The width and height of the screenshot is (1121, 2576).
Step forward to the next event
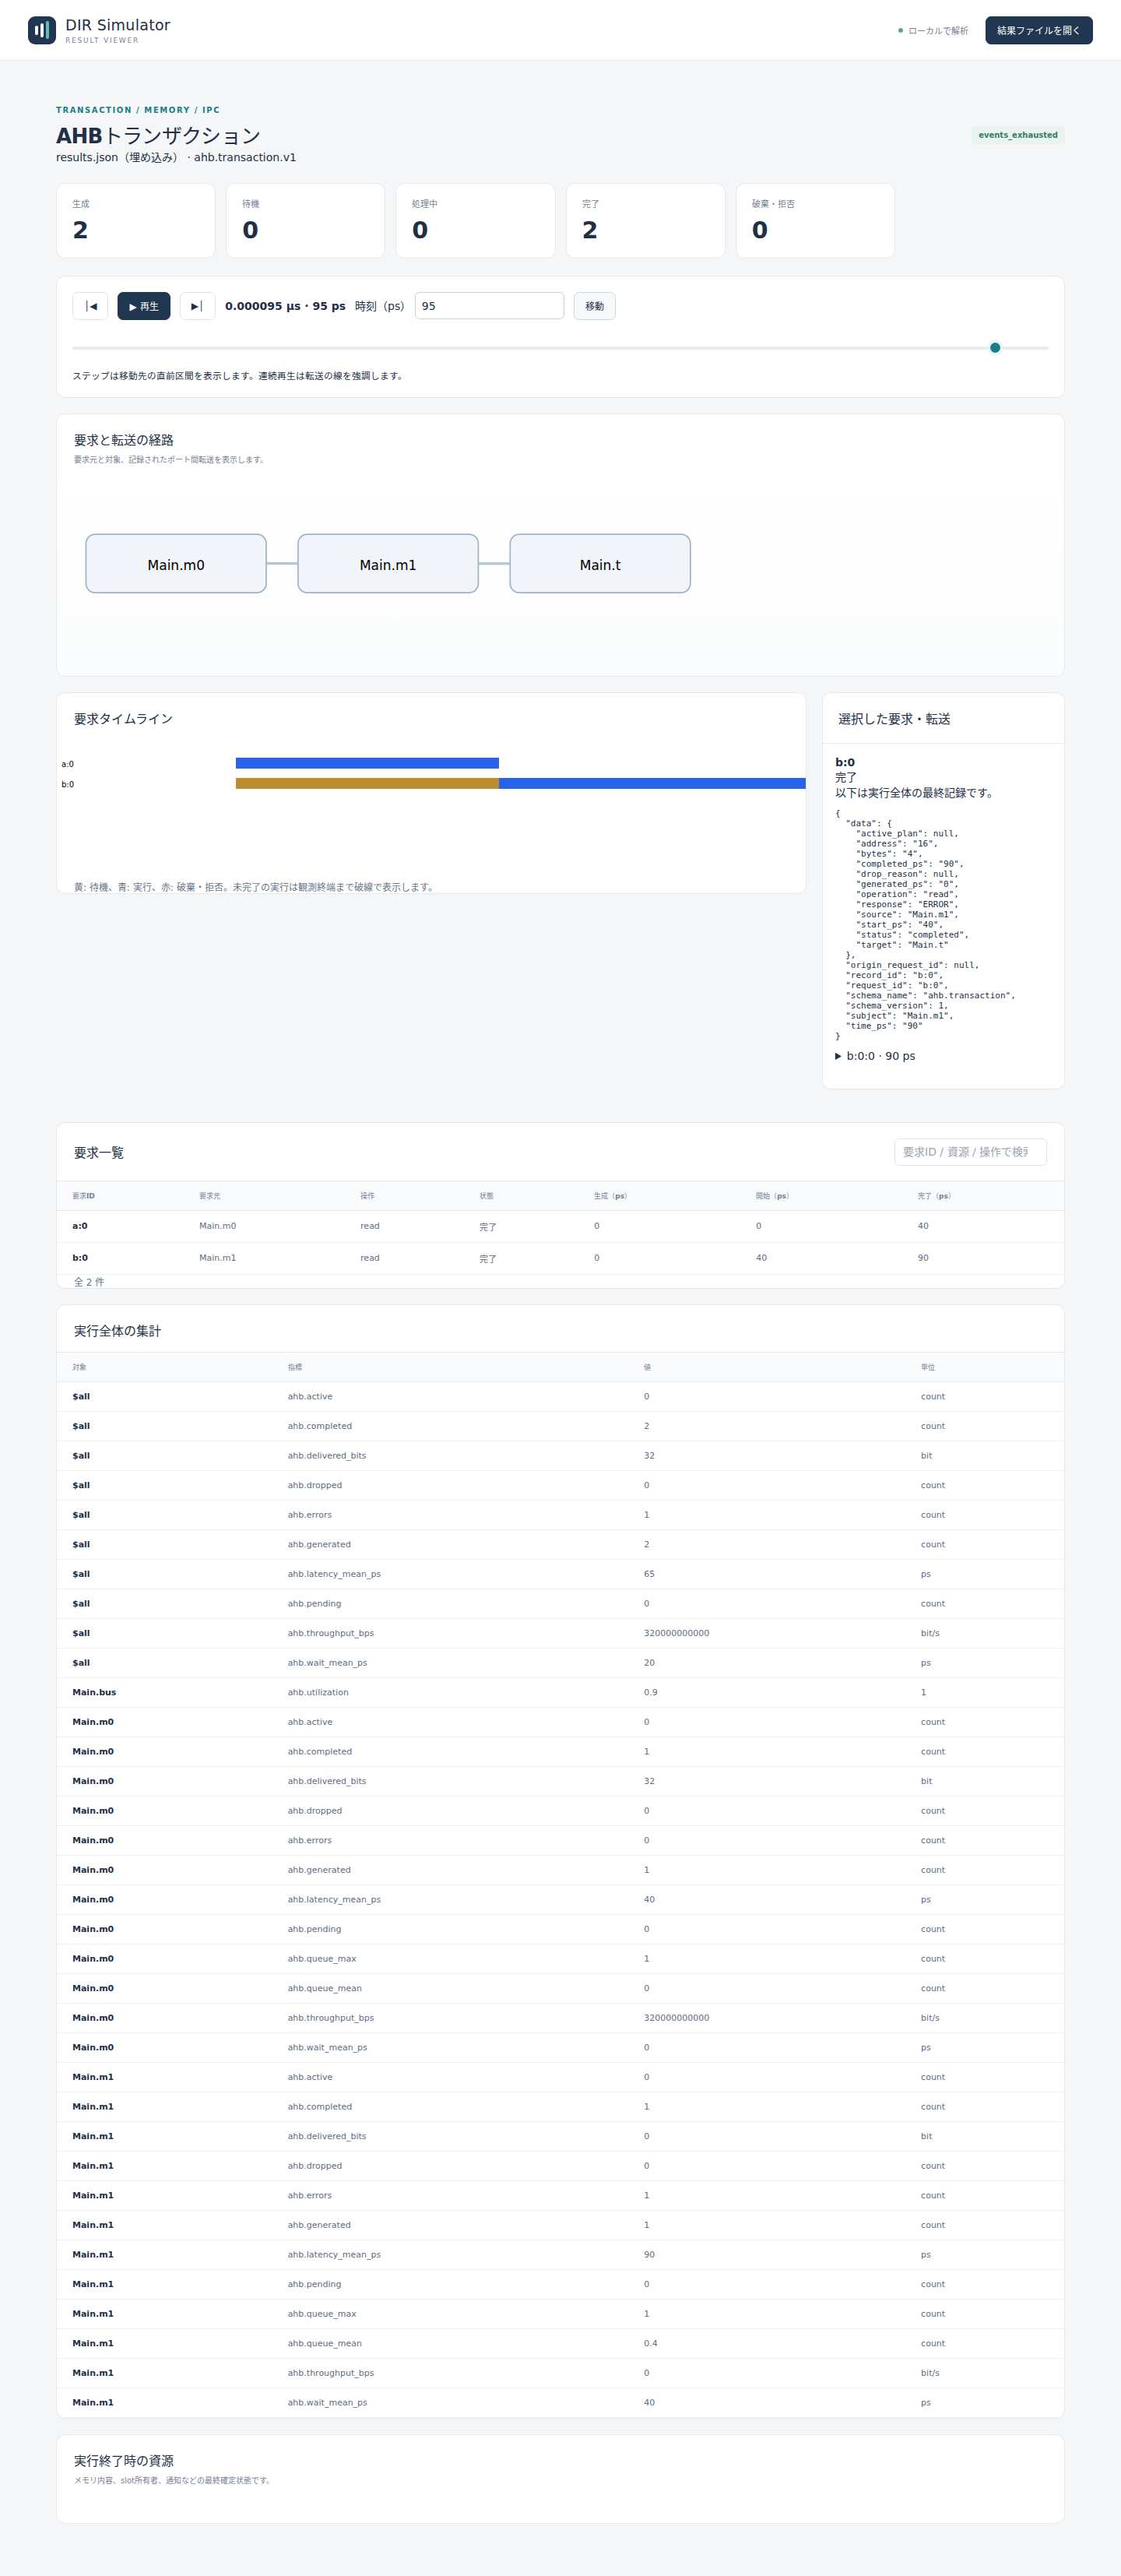[x=197, y=306]
